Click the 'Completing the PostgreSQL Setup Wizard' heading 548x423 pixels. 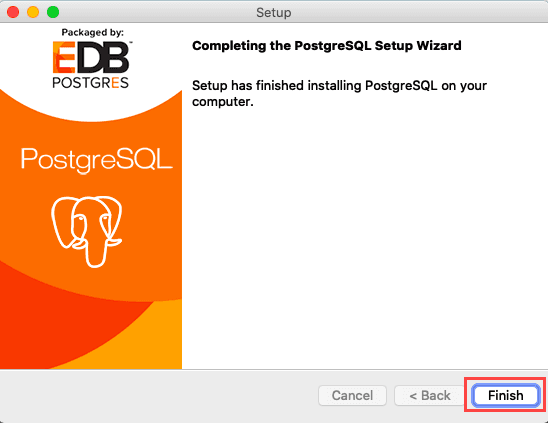click(x=327, y=45)
